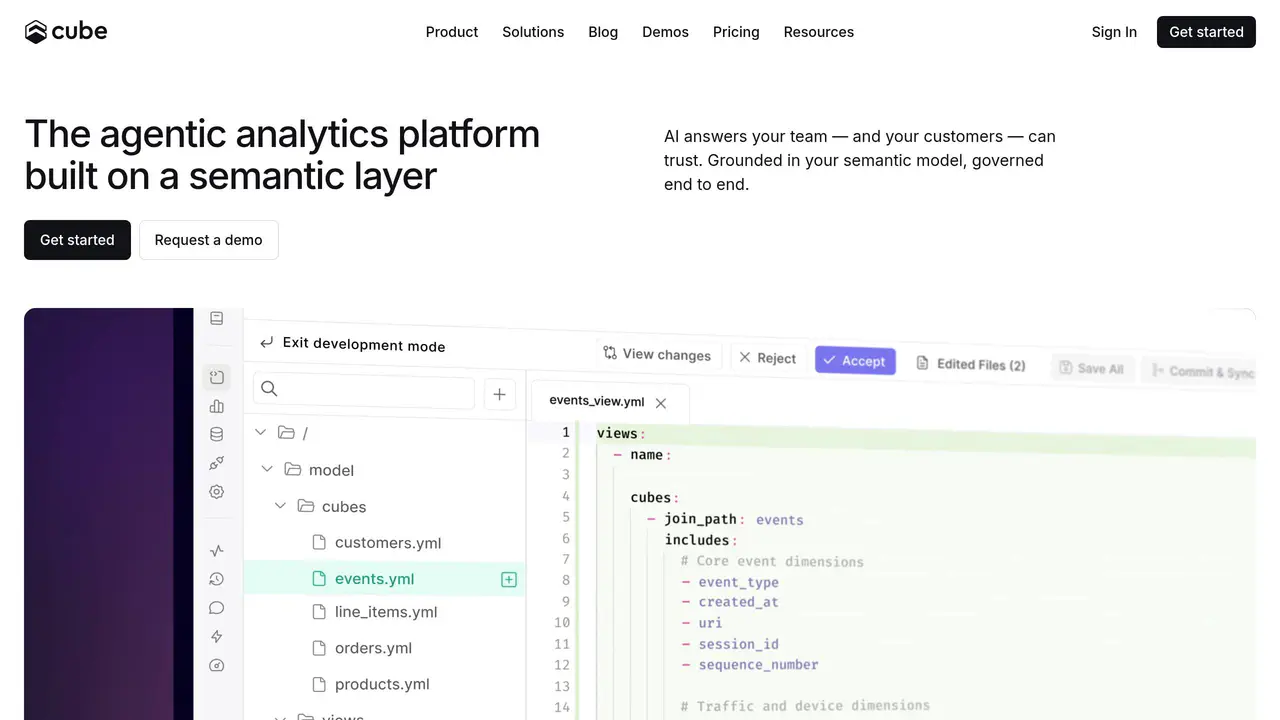The height and width of the screenshot is (720, 1280).
Task: Select events.yml in the file tree
Action: pyautogui.click(x=374, y=579)
